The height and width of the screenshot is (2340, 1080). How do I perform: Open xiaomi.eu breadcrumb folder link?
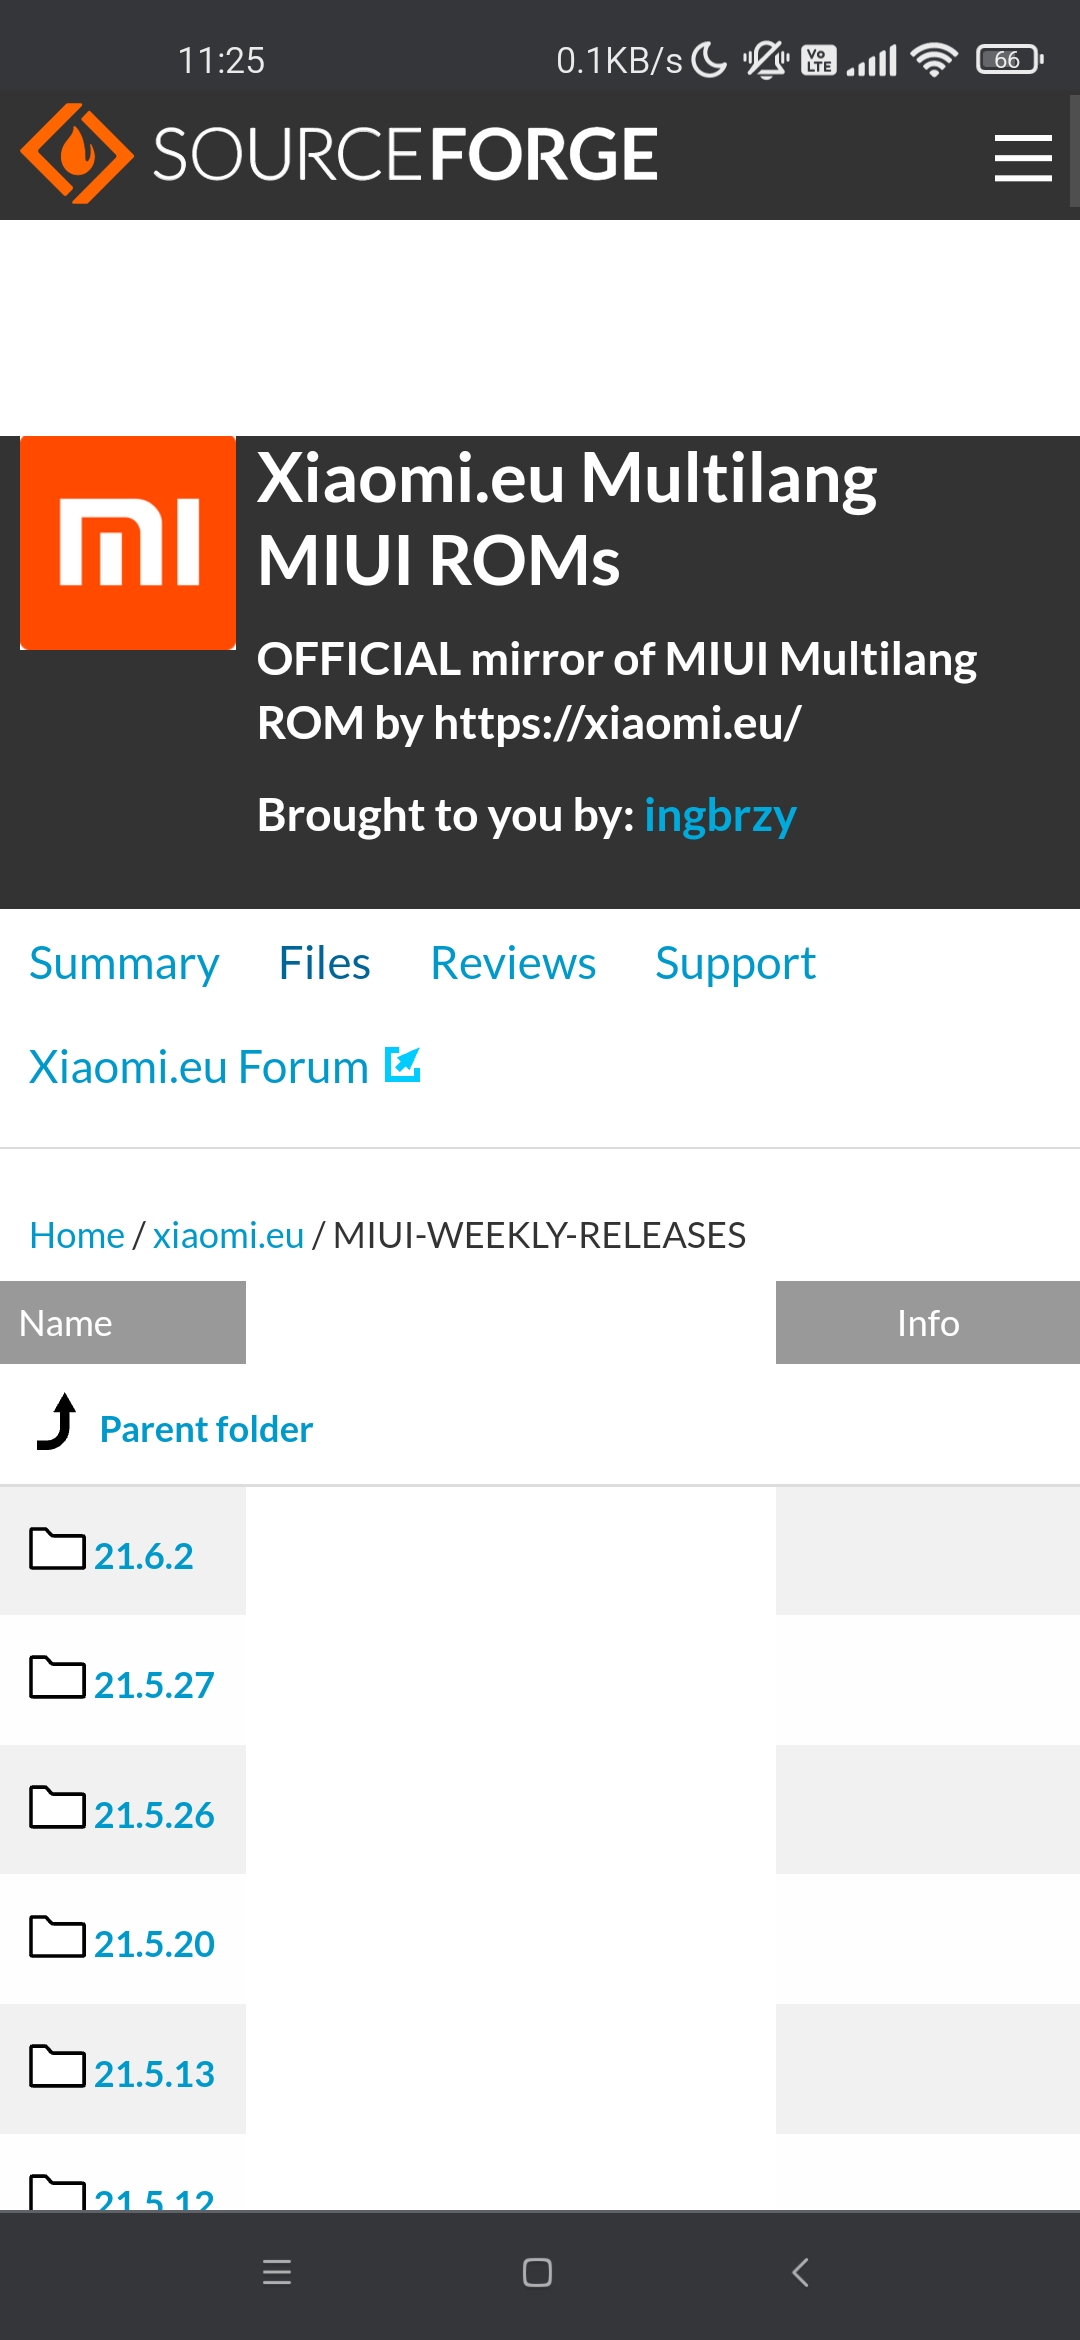228,1235
